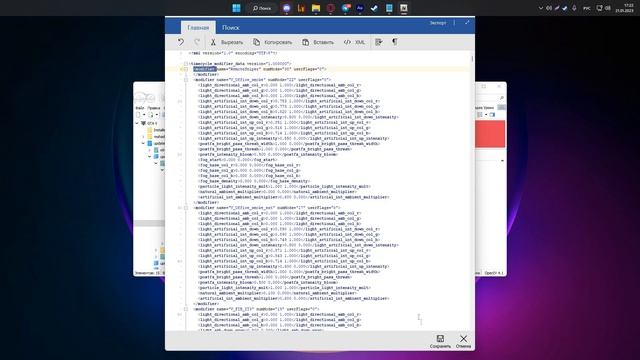Click the first particle_light_intensity_mult line
Image resolution: width=640 pixels, height=360 pixels.
284,186
